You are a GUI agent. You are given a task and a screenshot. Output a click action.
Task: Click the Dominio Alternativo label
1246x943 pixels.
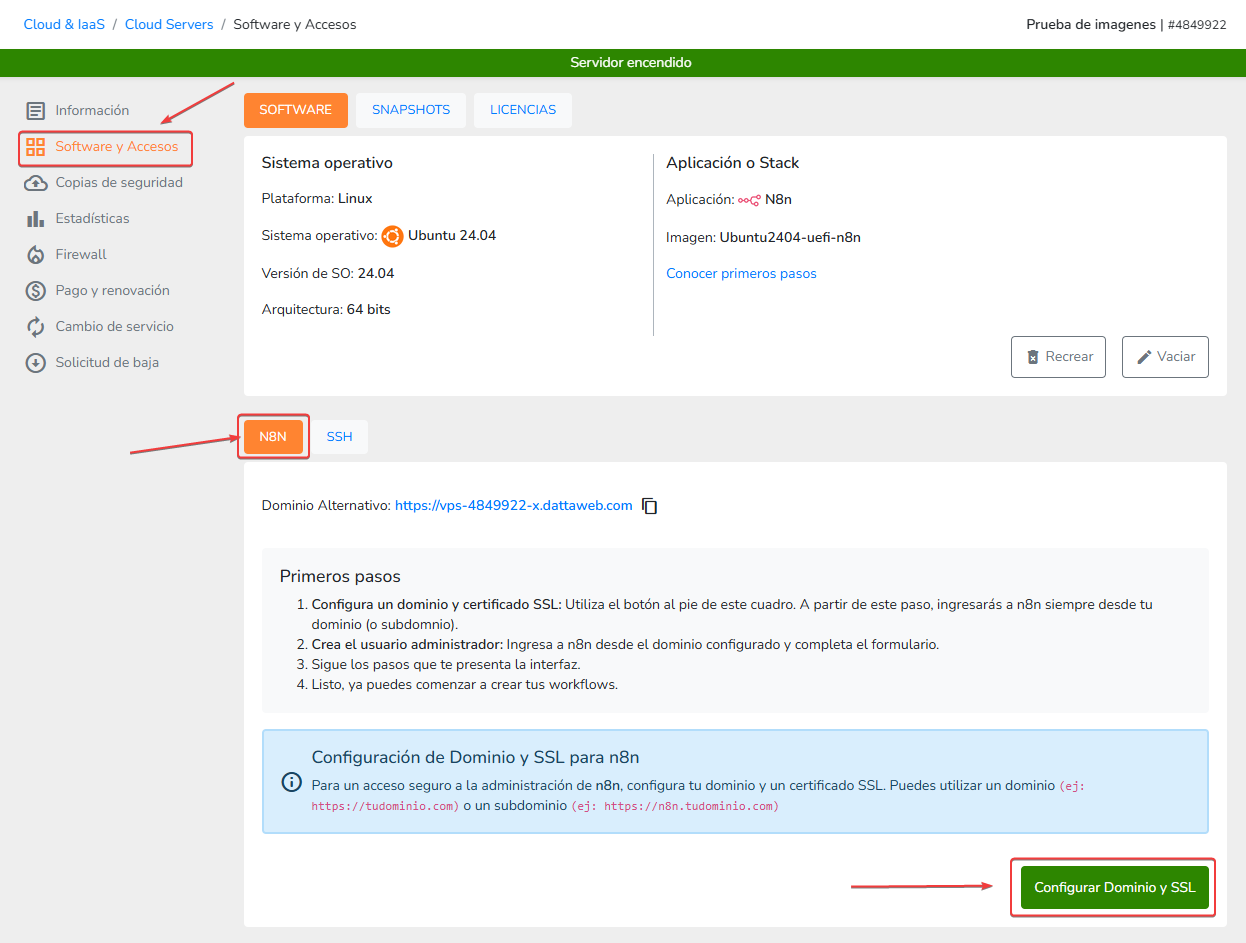coord(326,506)
